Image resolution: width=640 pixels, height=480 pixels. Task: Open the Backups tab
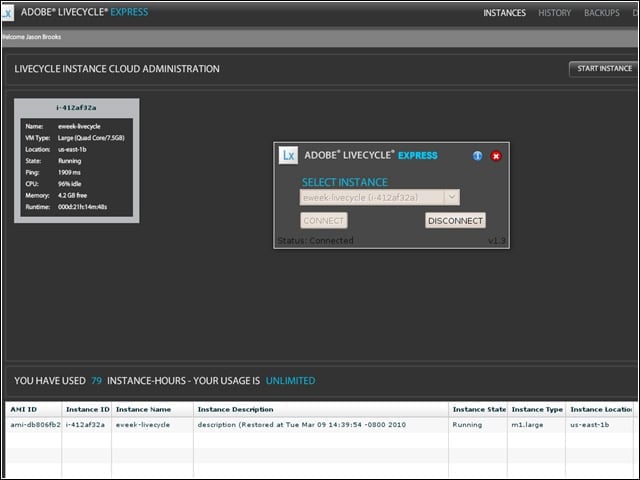(x=602, y=13)
